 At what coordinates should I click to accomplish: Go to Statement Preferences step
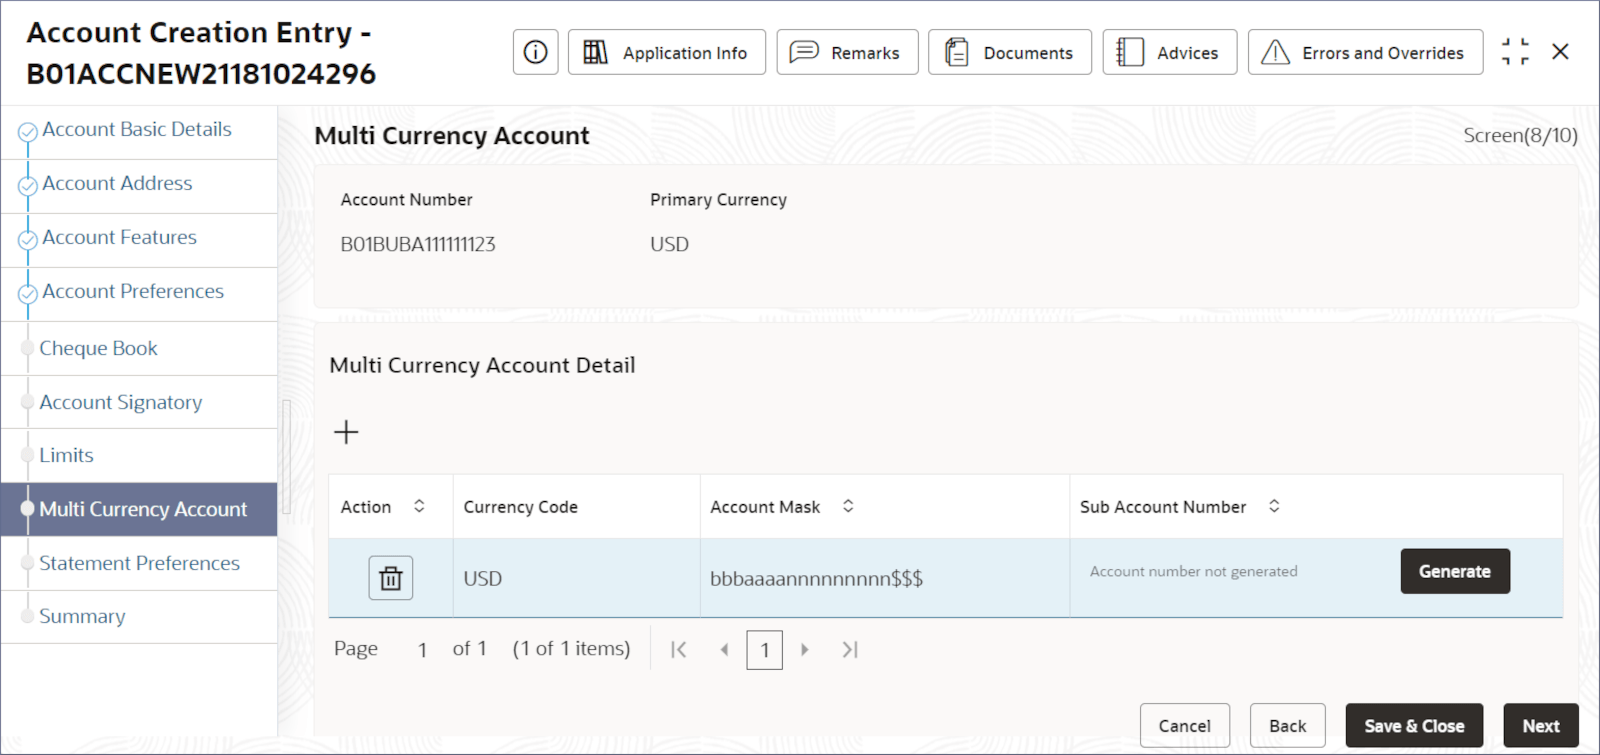[139, 563]
